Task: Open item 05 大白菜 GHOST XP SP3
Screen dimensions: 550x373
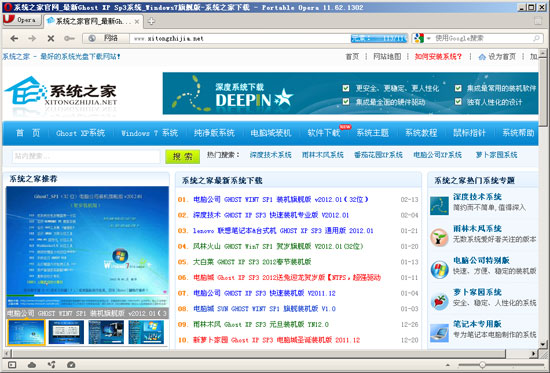Action: click(252, 262)
